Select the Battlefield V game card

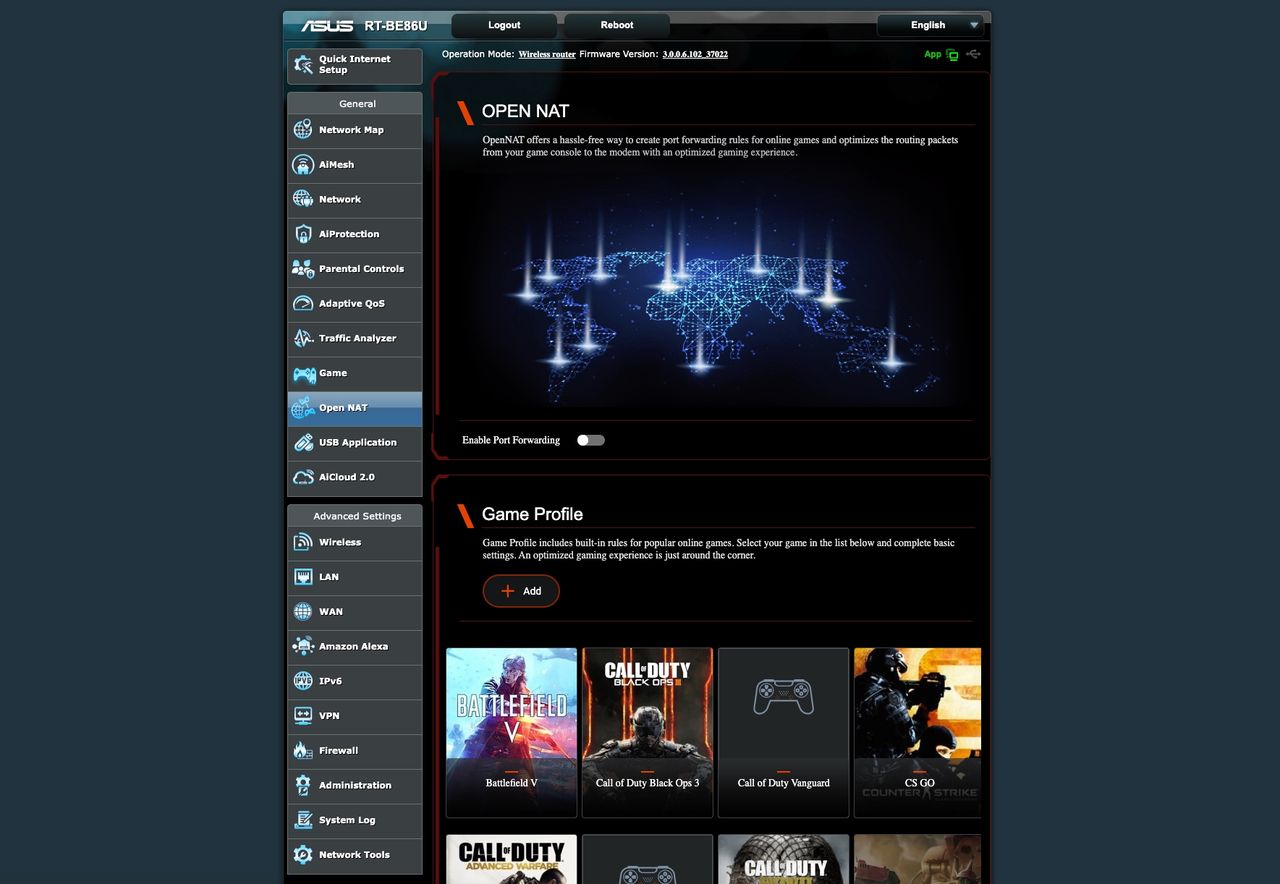pos(512,733)
